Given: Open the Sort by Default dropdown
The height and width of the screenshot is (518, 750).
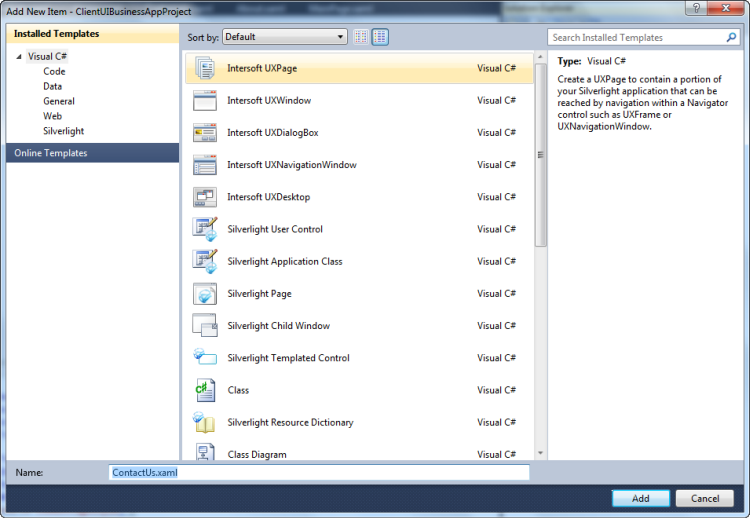Looking at the screenshot, I should (285, 37).
